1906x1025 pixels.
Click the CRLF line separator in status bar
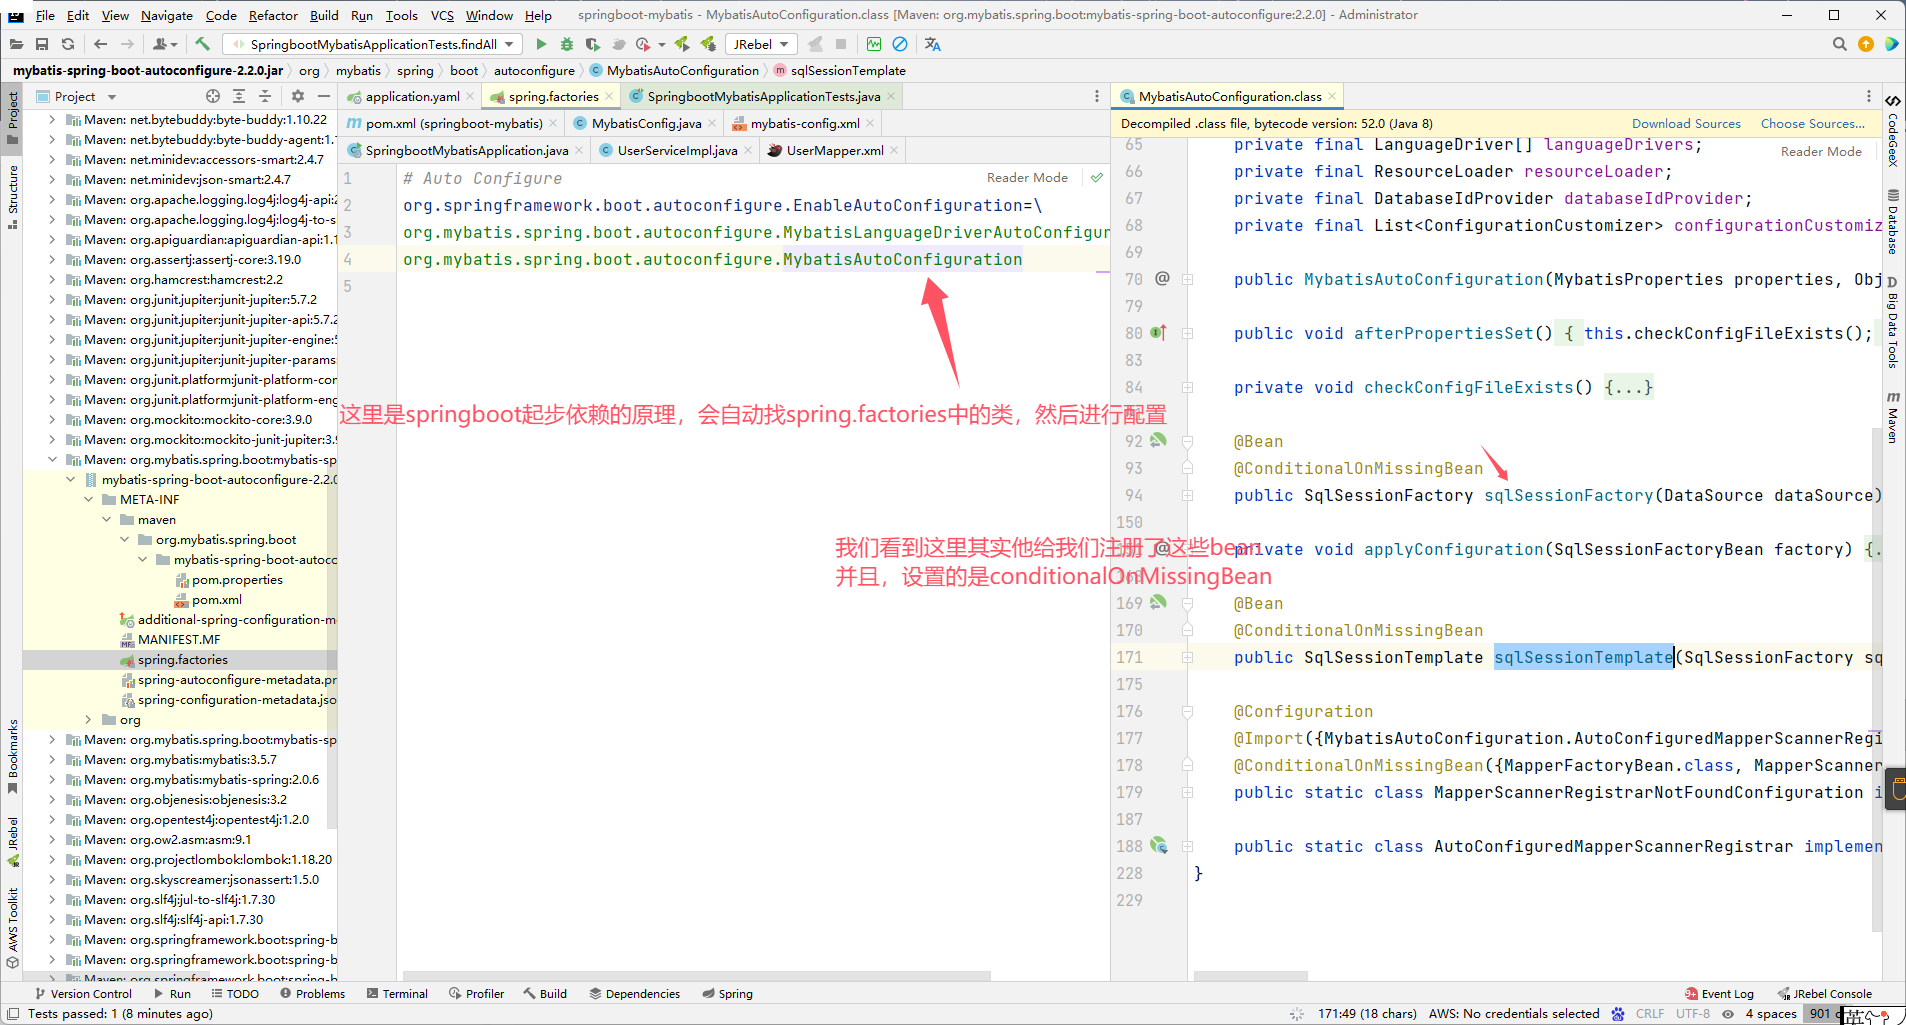coord(1650,1013)
